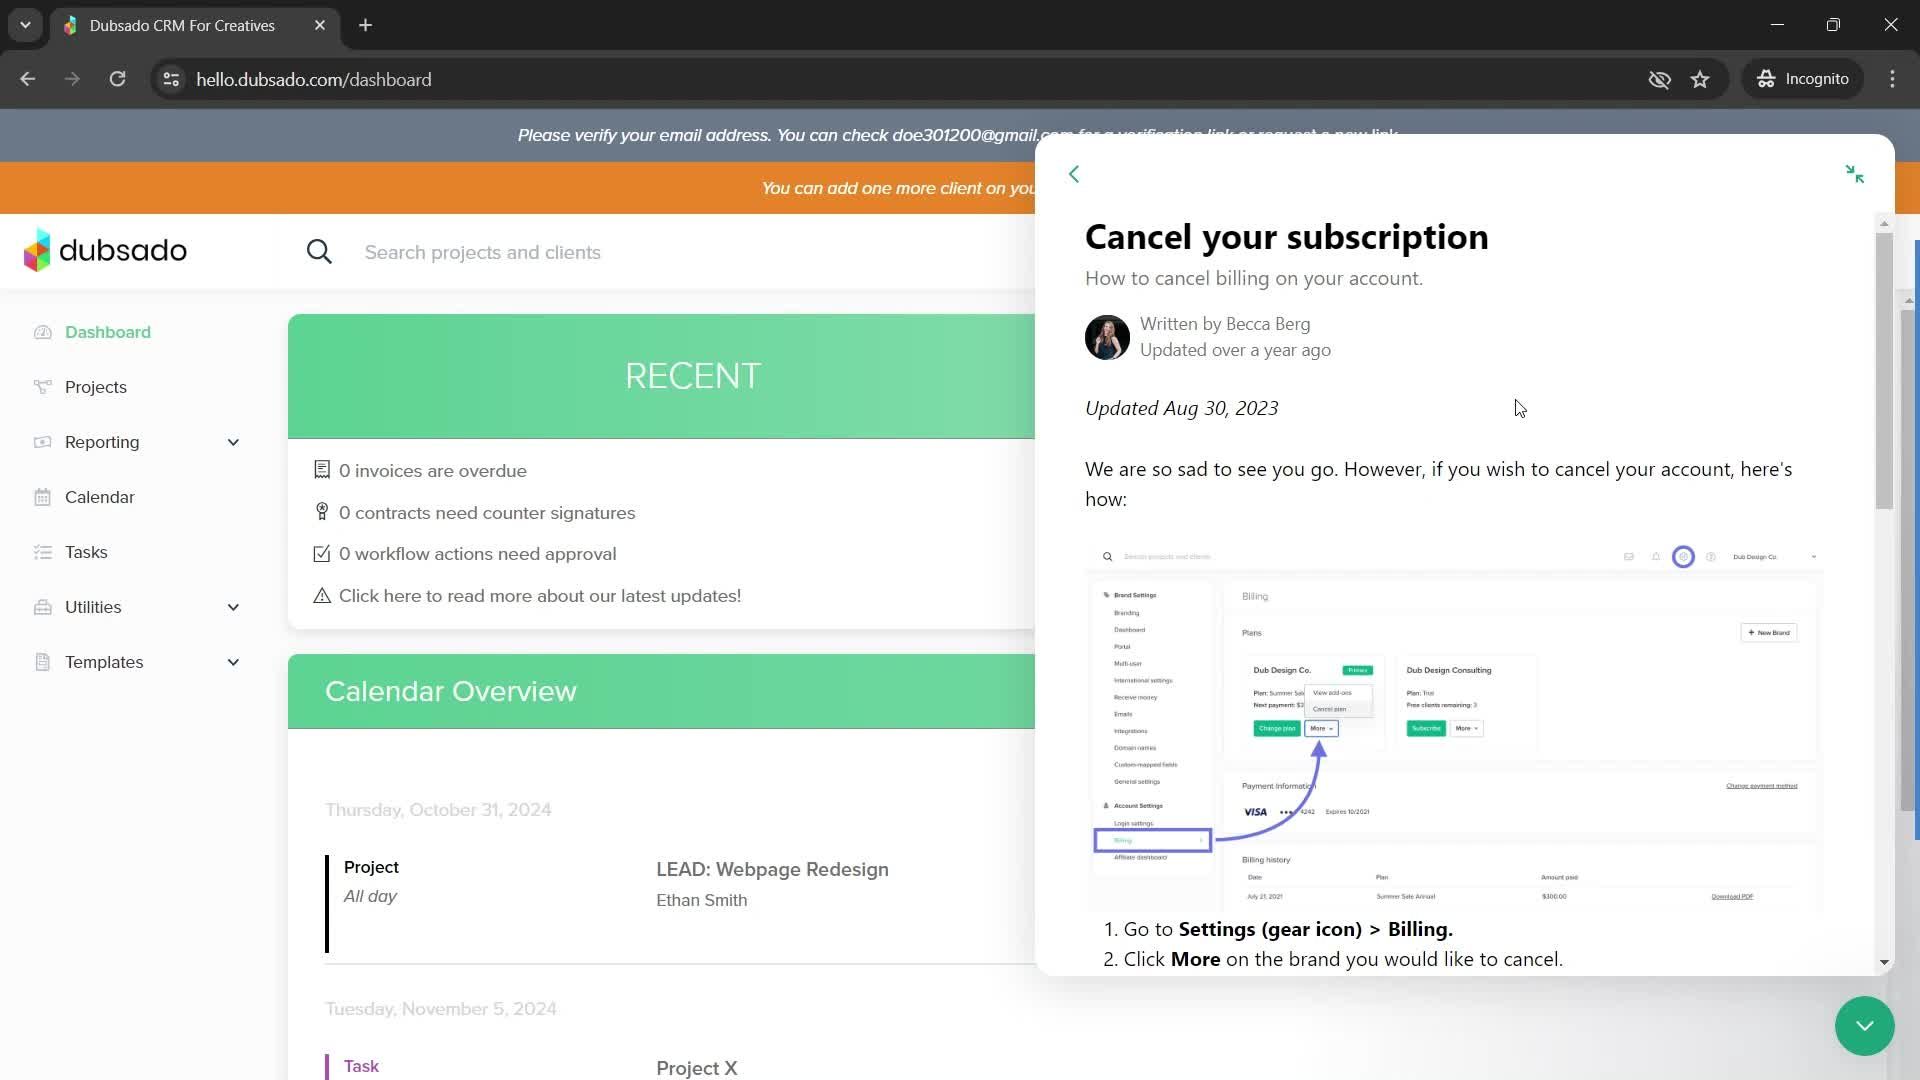Click 0 contracts need counter signatures
Screen dimensions: 1920x1080
pos(487,513)
